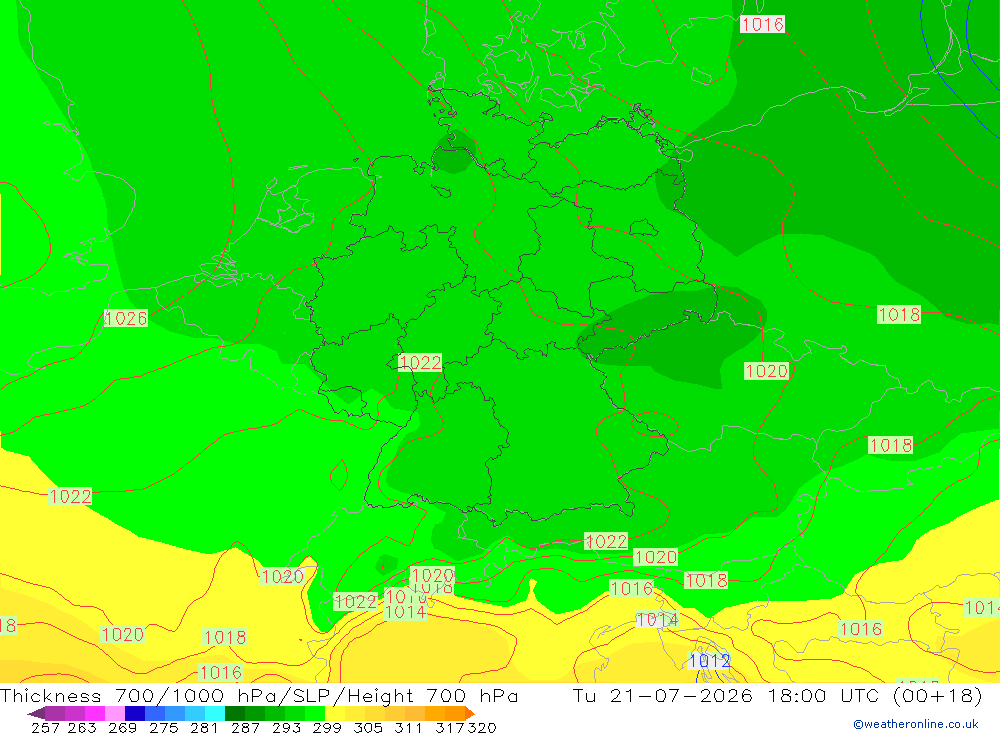Click the '(00+18)' forecast run text

pos(938,695)
